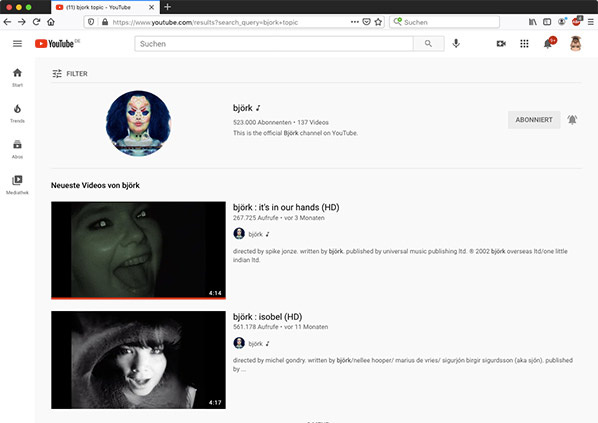Toggle Firefox sidebar view icon
This screenshot has height=423, width=598.
pos(547,22)
